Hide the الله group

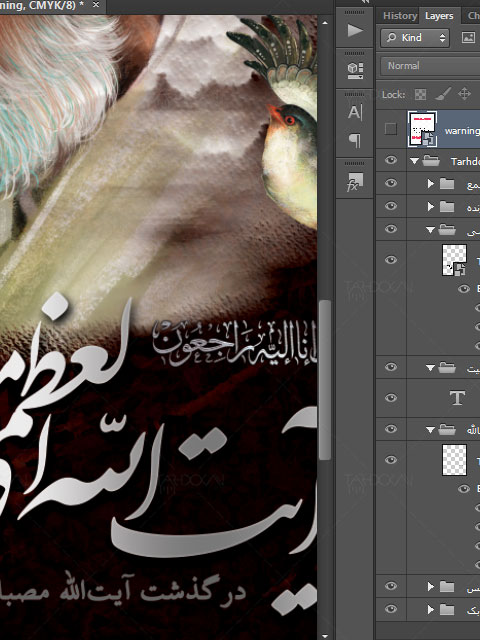(x=391, y=429)
